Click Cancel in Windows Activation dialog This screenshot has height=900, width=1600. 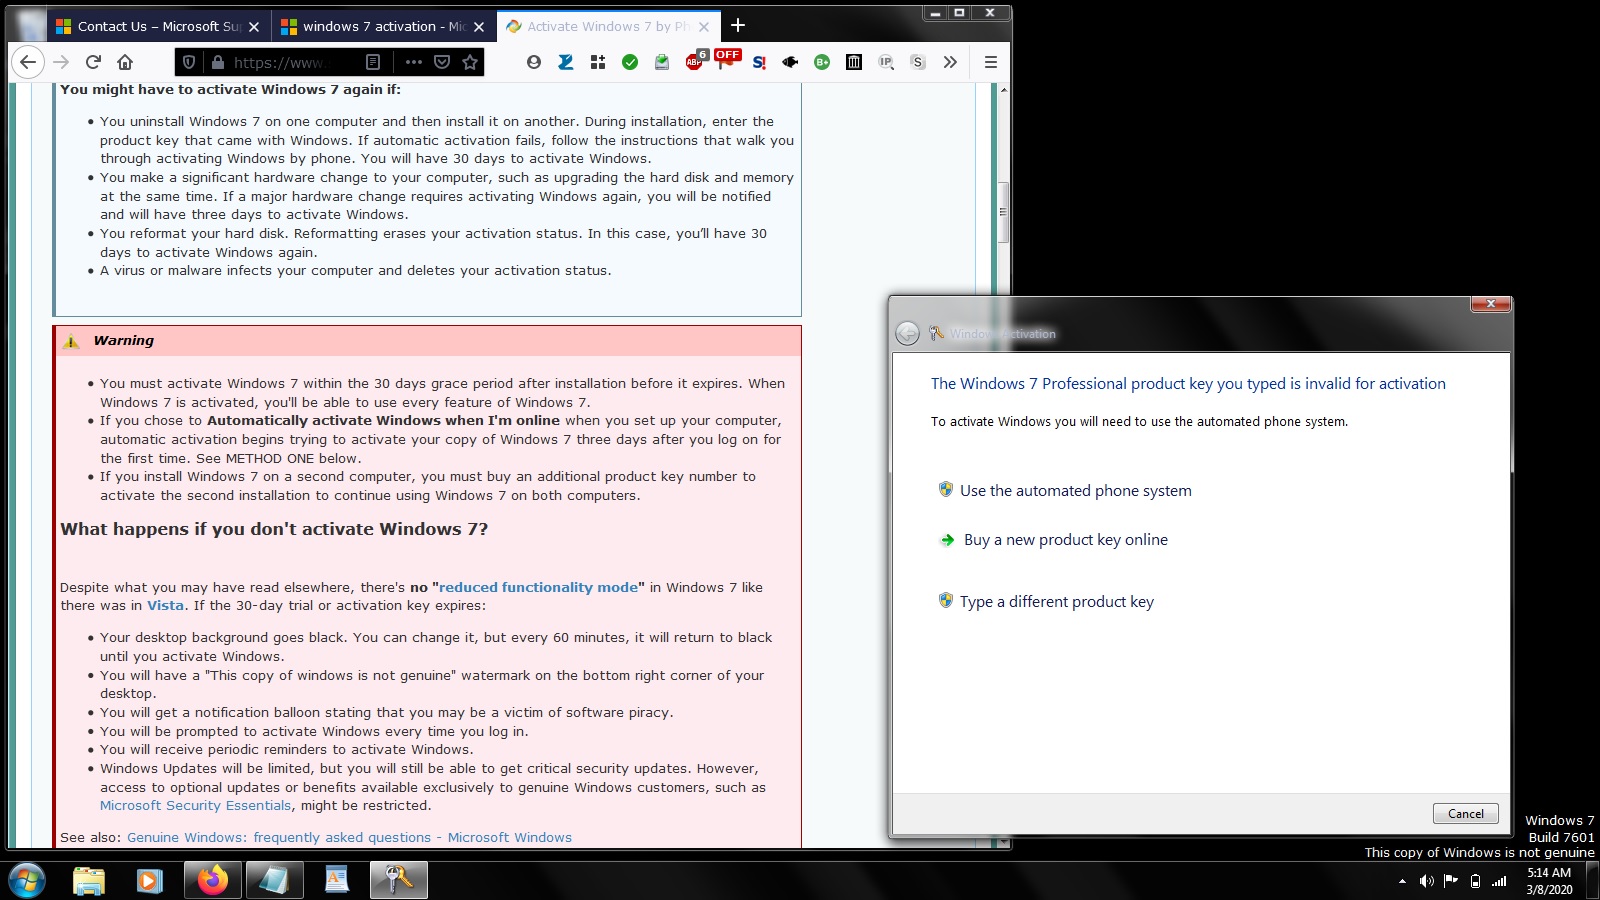point(1466,814)
